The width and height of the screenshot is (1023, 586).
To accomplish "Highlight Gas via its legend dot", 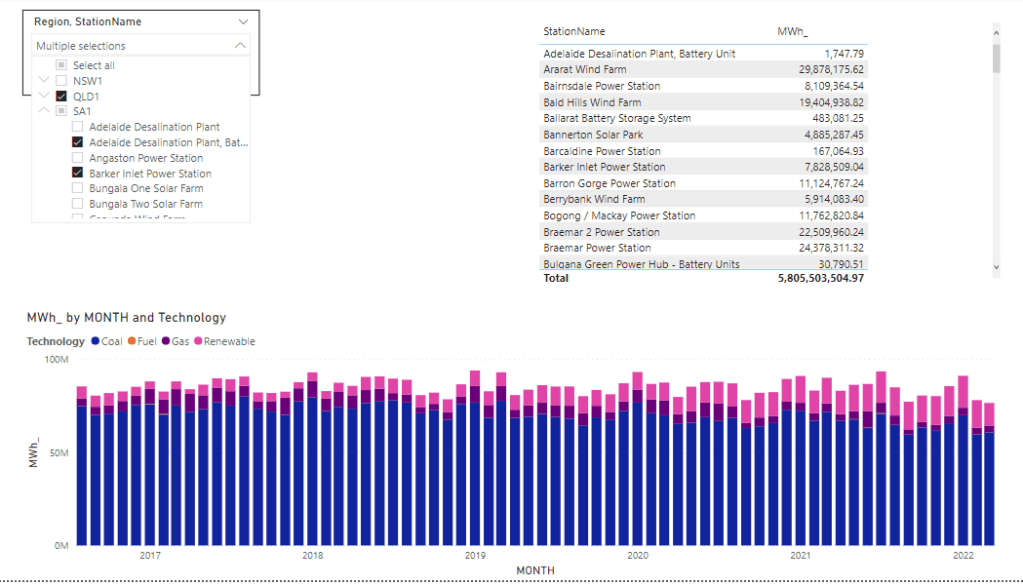I will [166, 341].
